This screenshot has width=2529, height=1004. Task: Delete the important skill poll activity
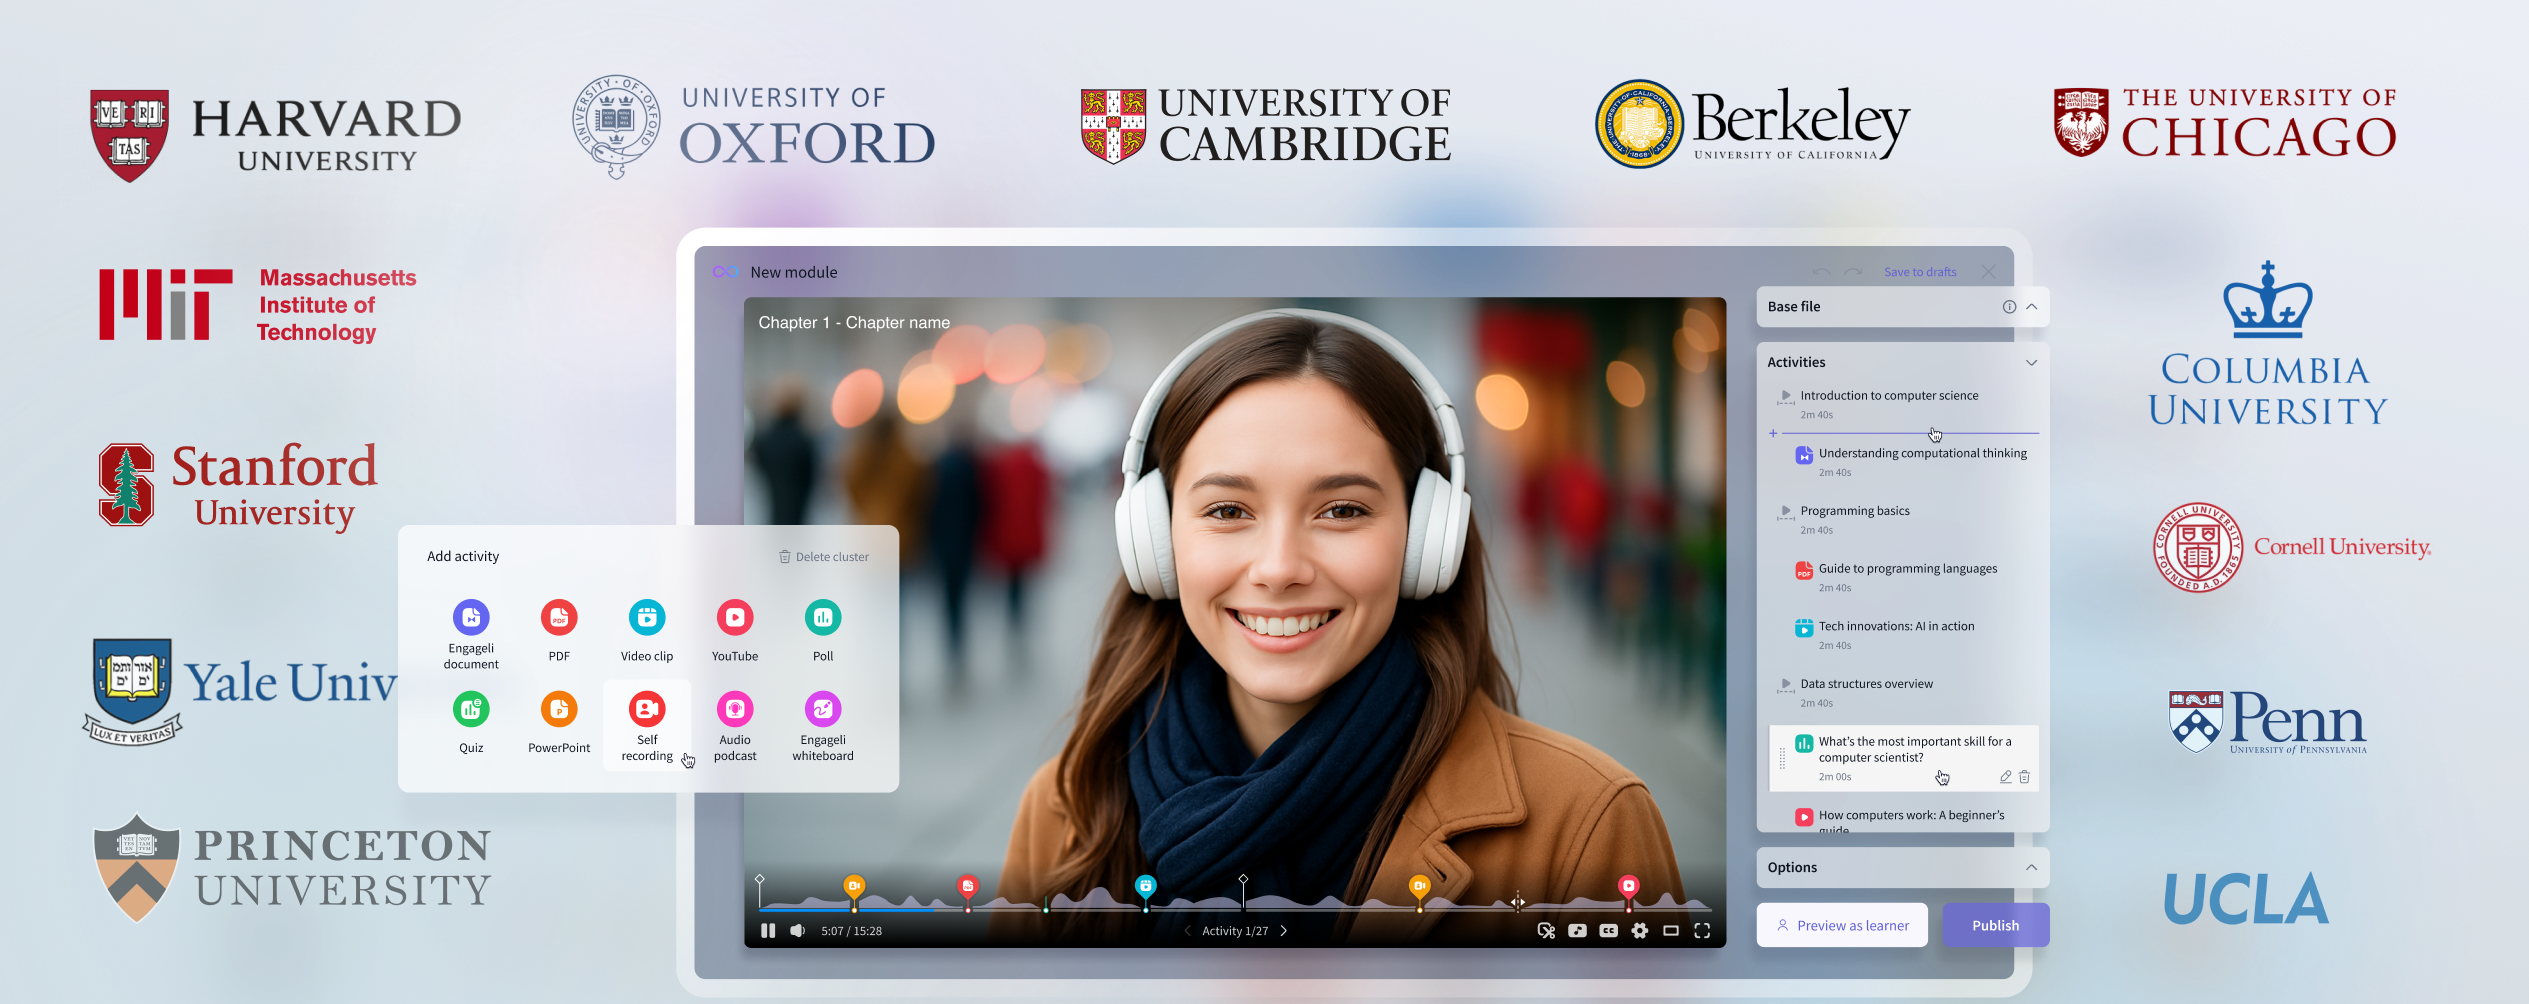[x=2025, y=777]
